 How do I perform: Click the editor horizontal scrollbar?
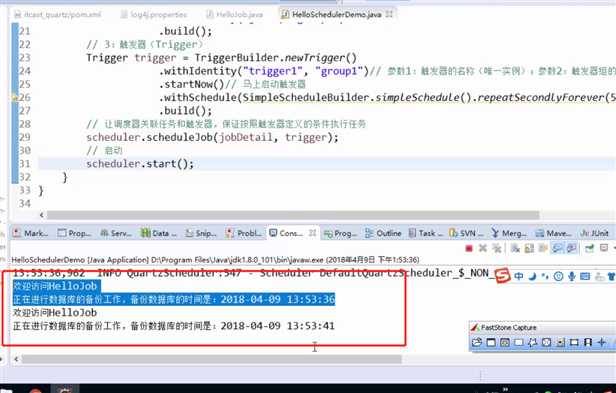[x=293, y=215]
